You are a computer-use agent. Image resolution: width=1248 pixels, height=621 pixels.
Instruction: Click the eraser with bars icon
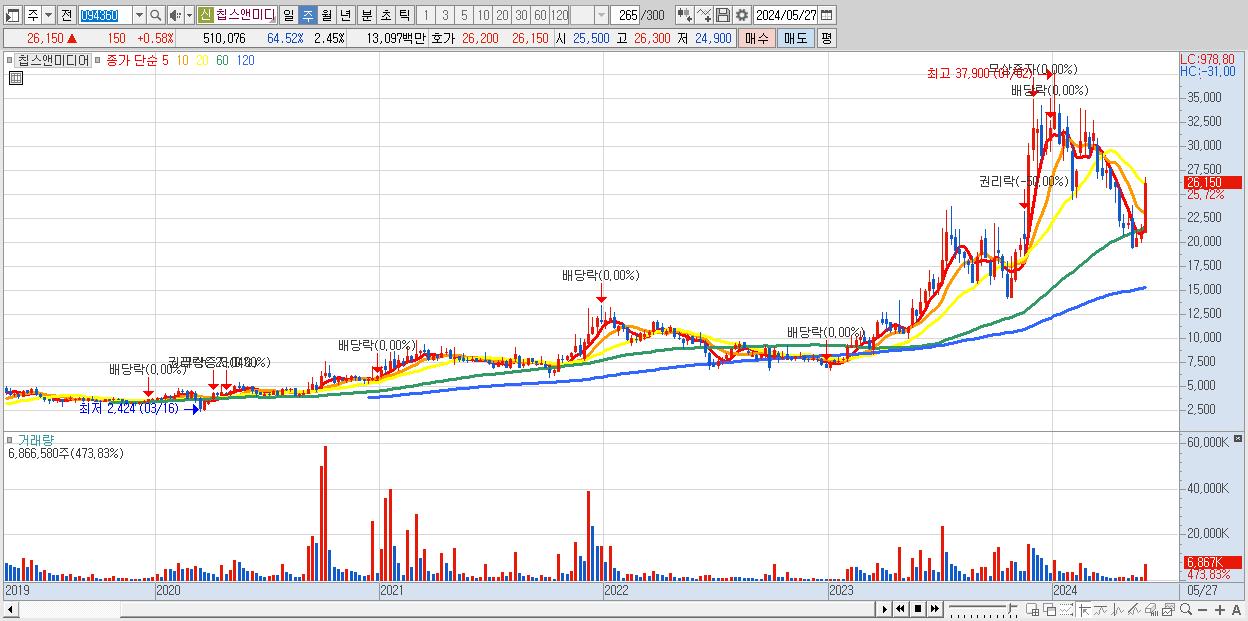[x=1152, y=610]
